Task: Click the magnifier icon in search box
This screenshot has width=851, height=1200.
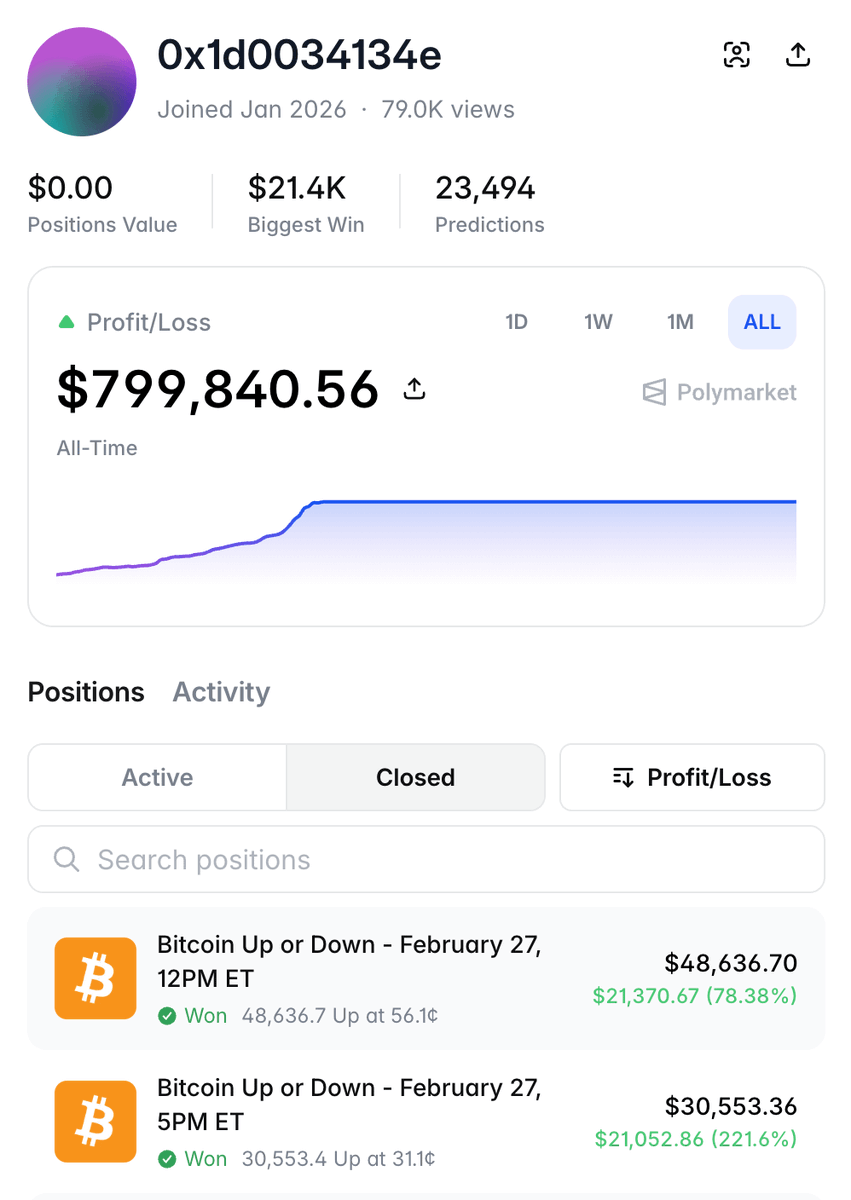Action: pyautogui.click(x=66, y=859)
